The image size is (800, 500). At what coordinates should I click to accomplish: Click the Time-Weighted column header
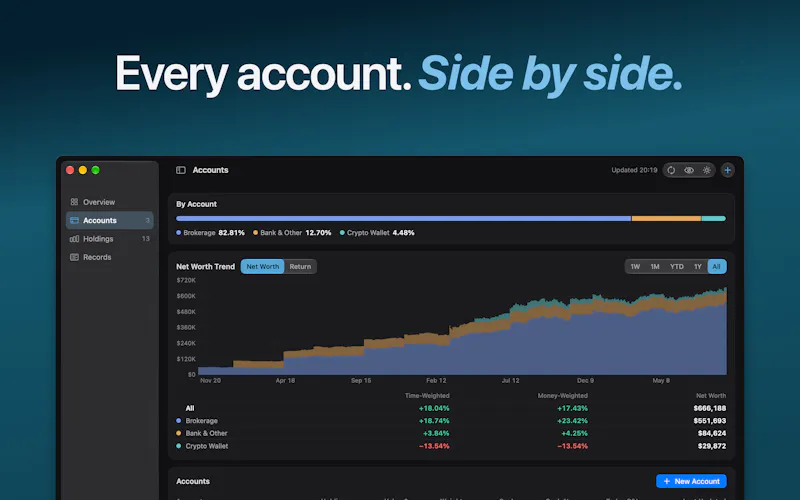pos(427,395)
